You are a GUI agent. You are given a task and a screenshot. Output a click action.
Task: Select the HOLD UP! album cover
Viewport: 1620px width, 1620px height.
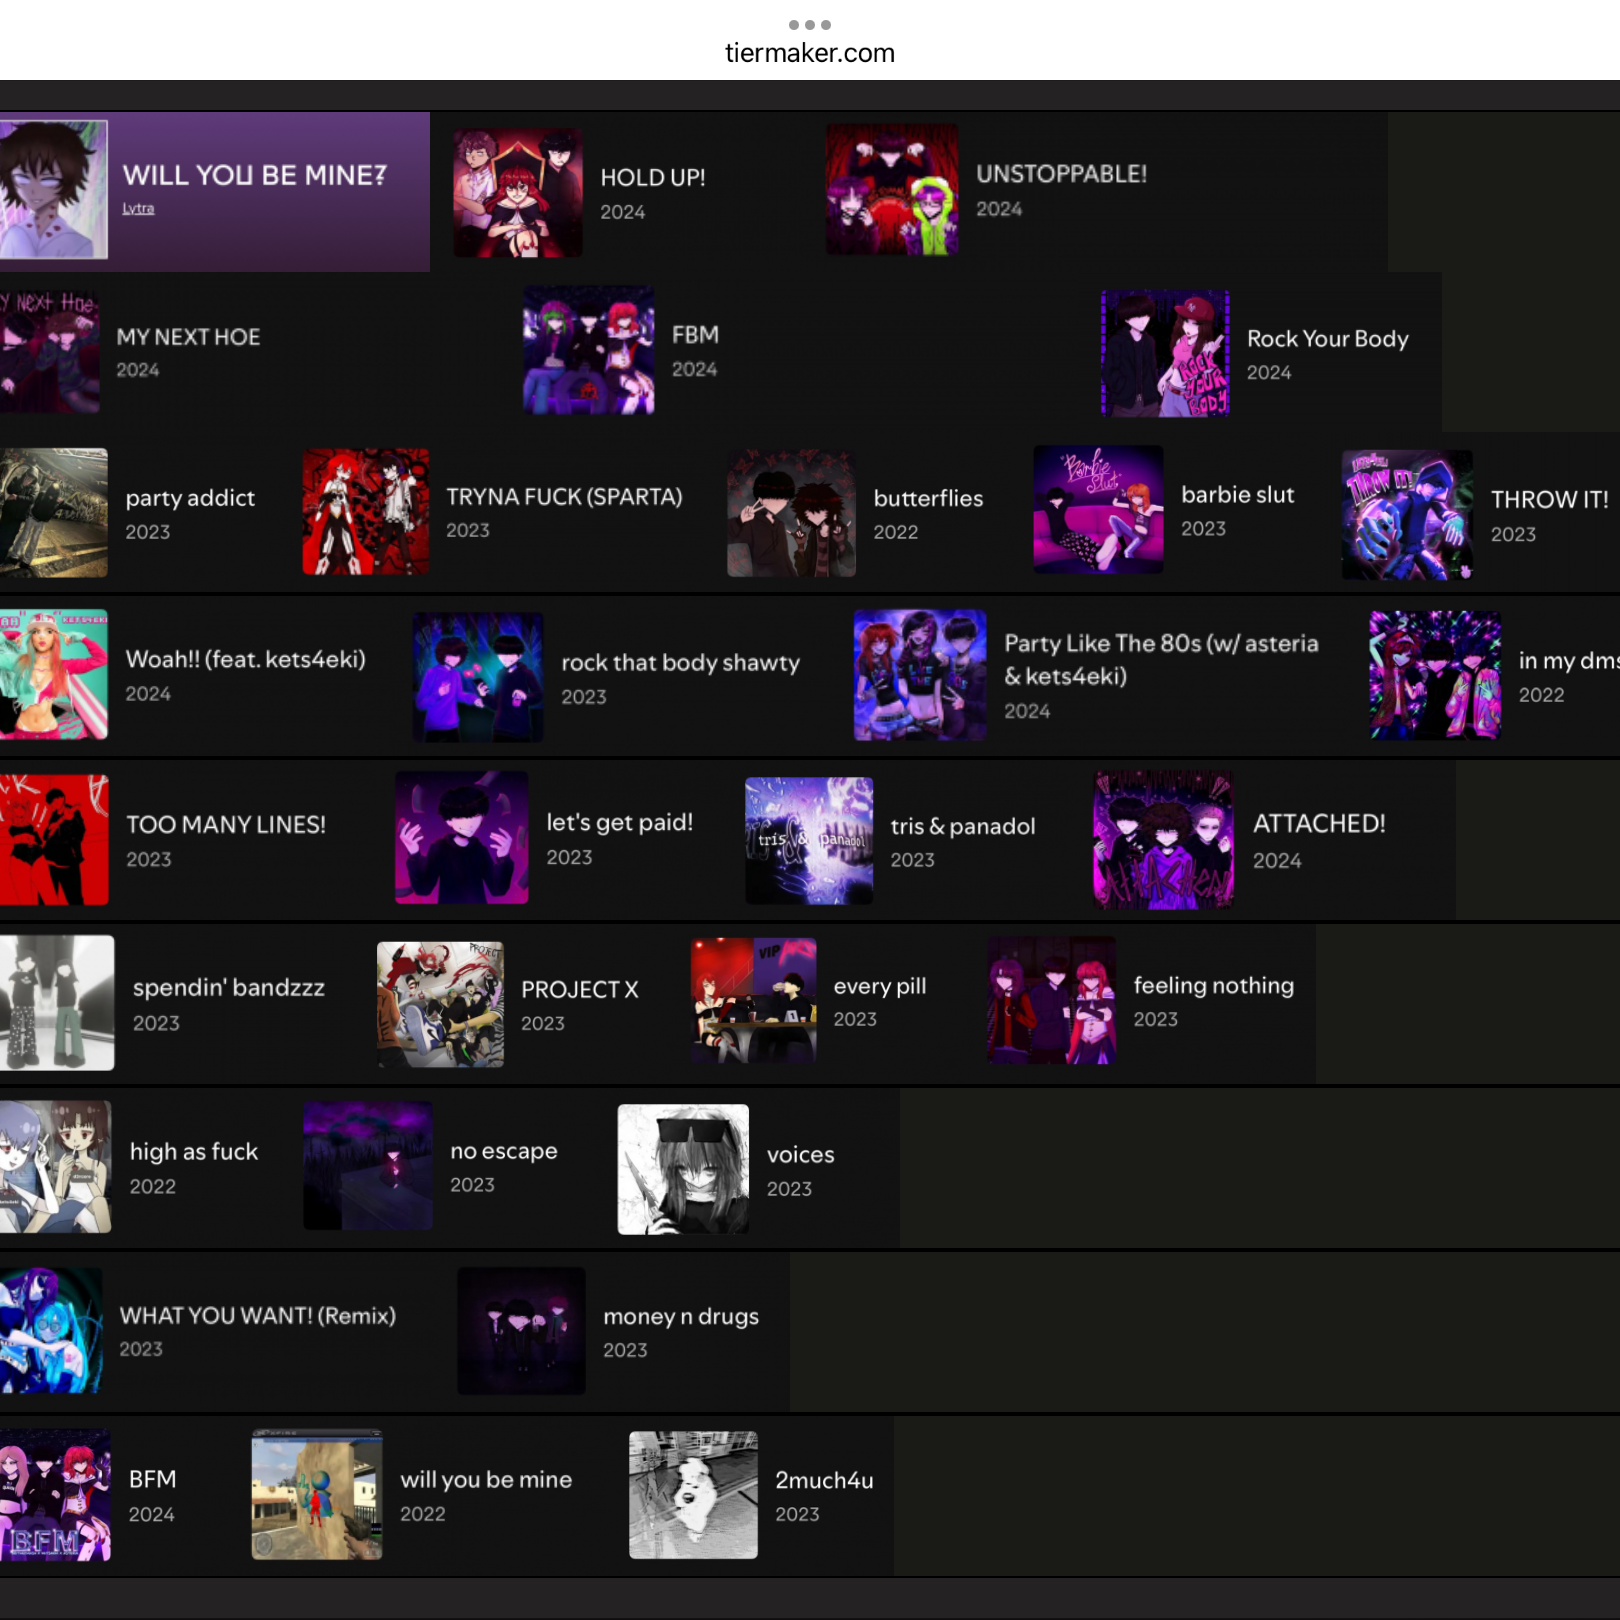coord(517,192)
